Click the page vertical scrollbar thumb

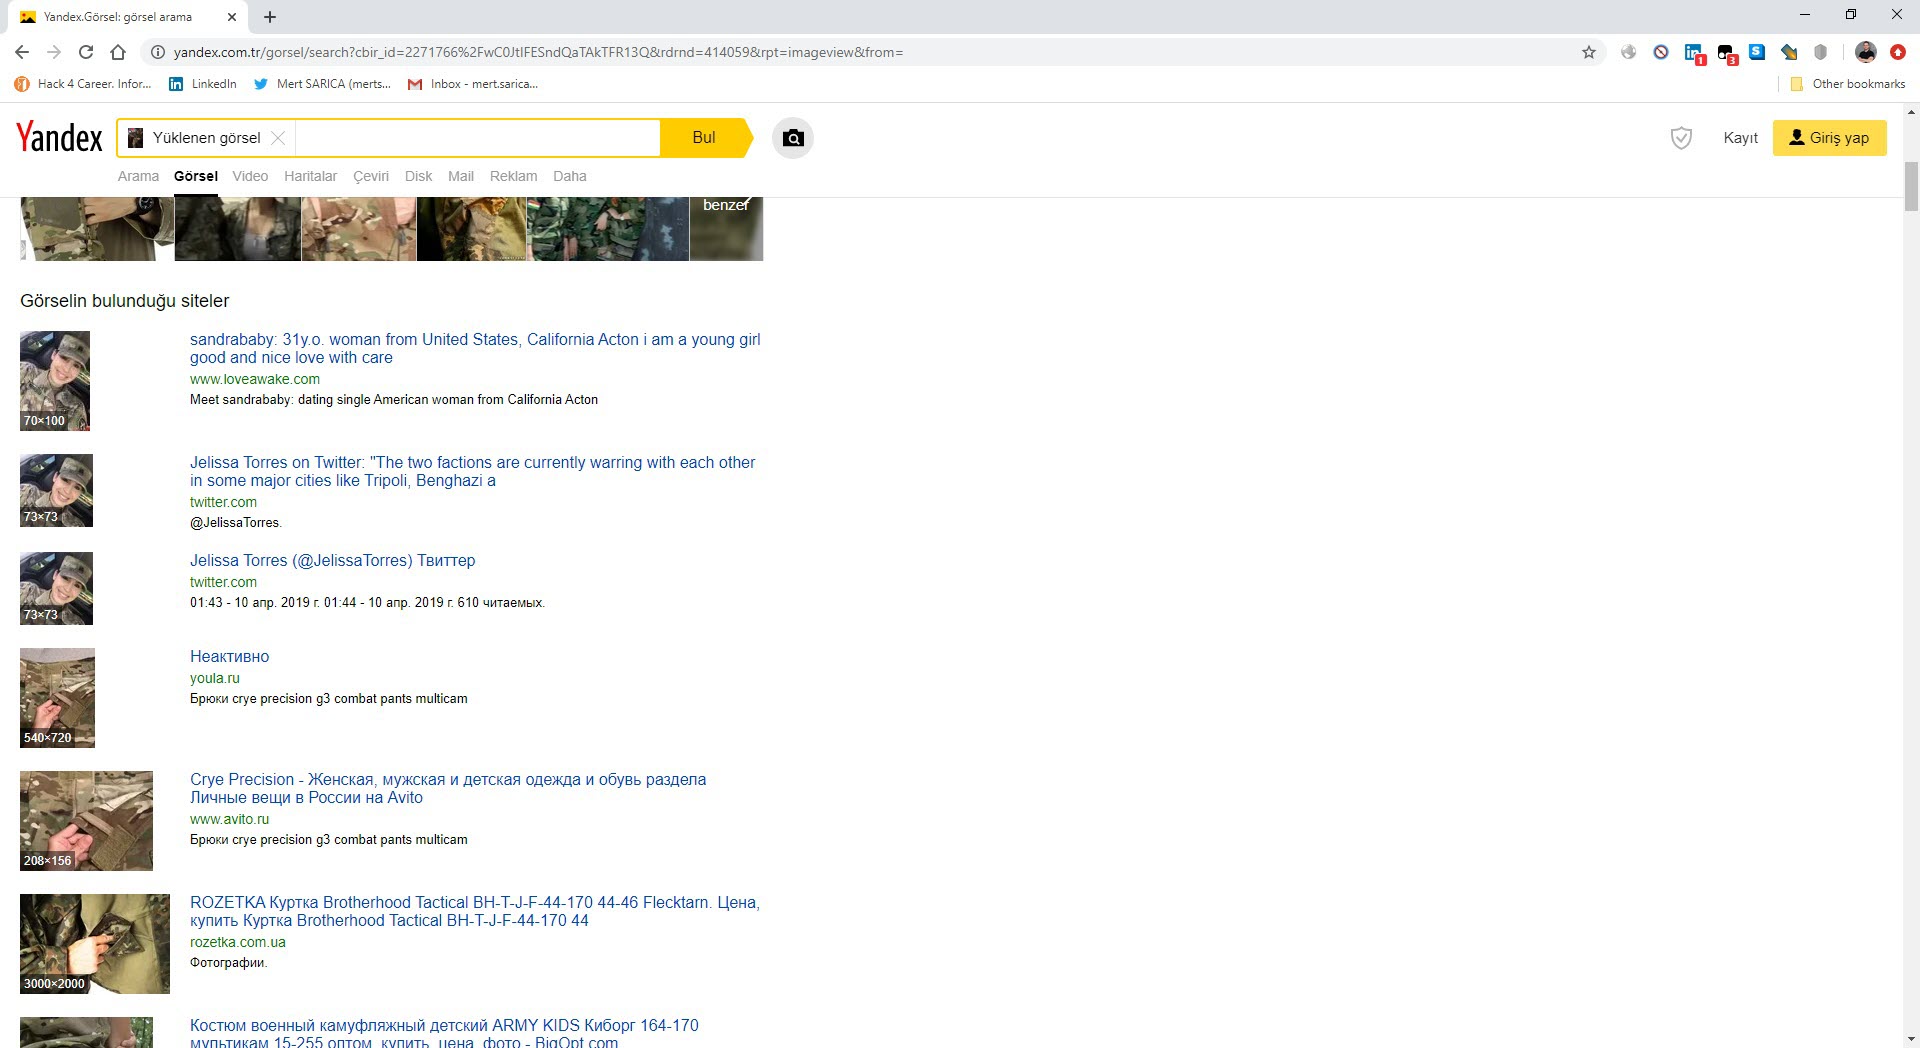pos(1911,186)
